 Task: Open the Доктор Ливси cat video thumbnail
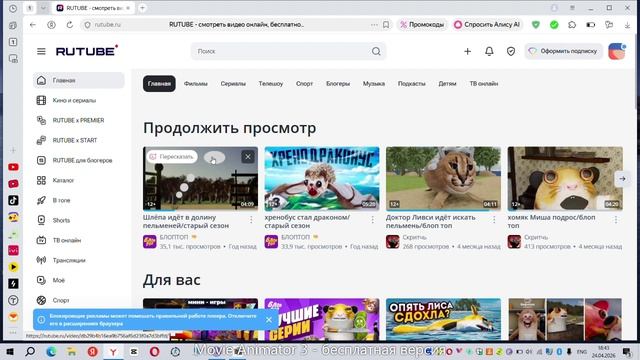point(443,179)
